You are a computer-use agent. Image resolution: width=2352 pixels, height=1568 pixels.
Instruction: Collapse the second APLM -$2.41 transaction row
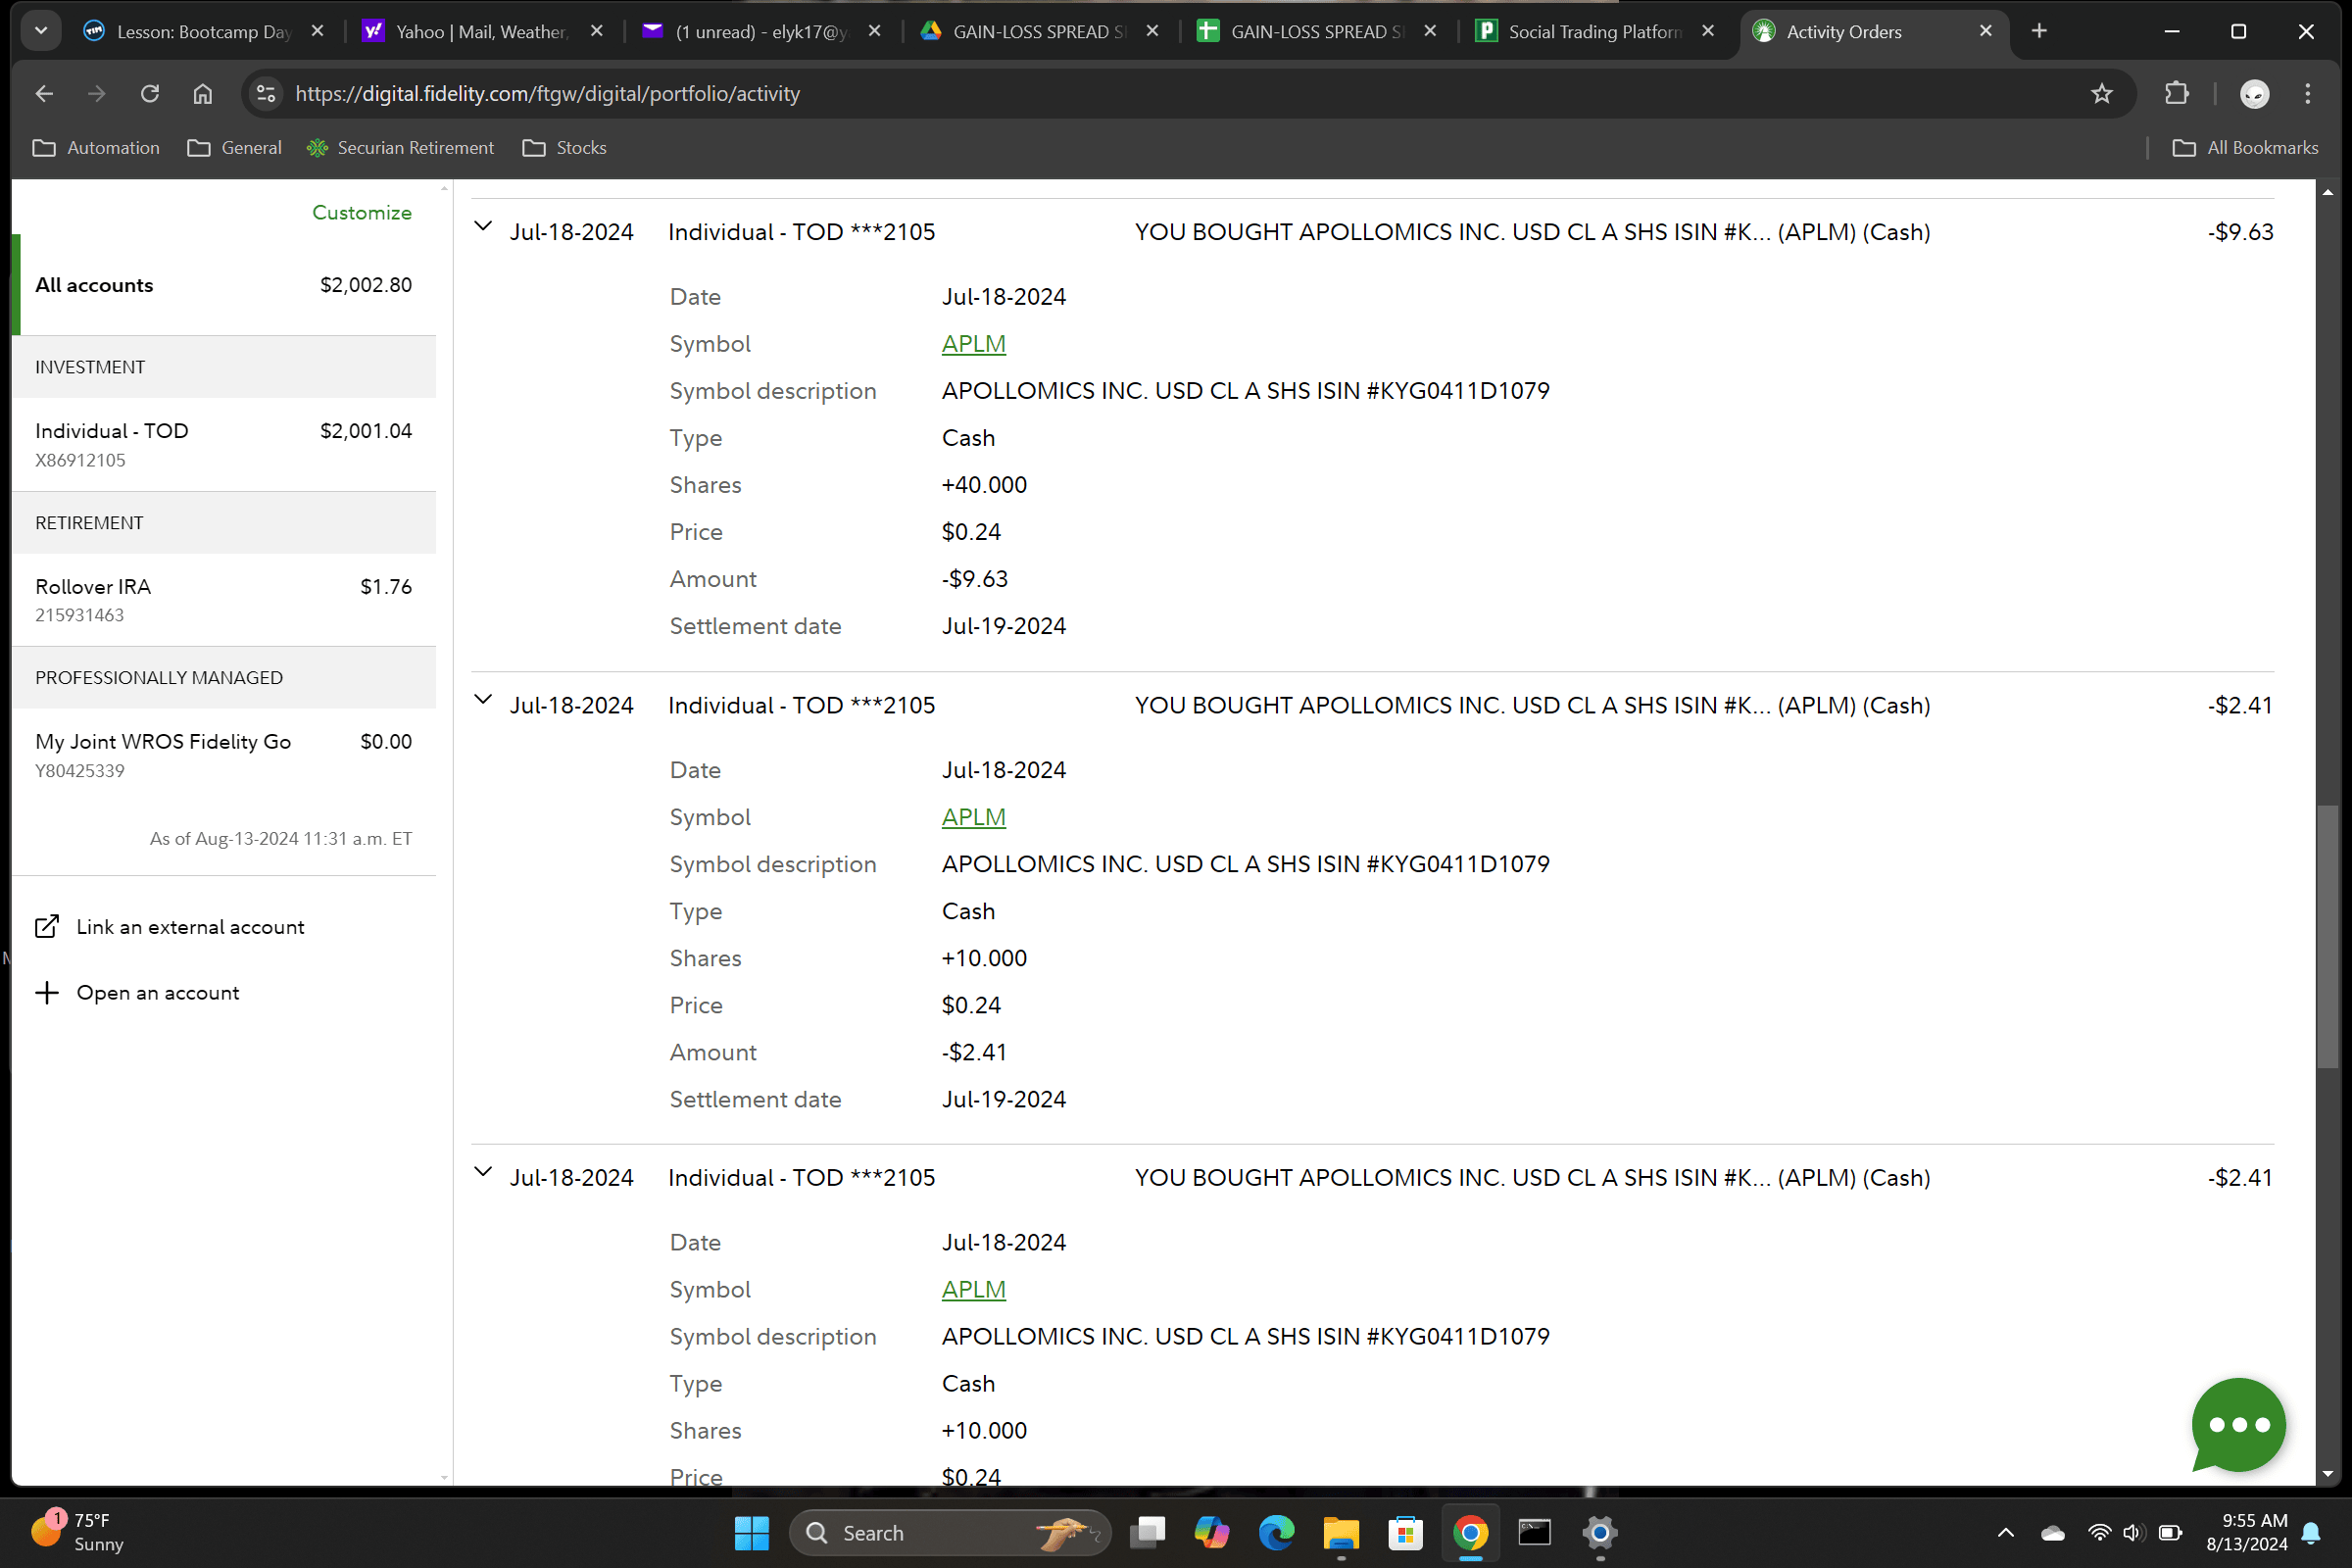pos(483,700)
